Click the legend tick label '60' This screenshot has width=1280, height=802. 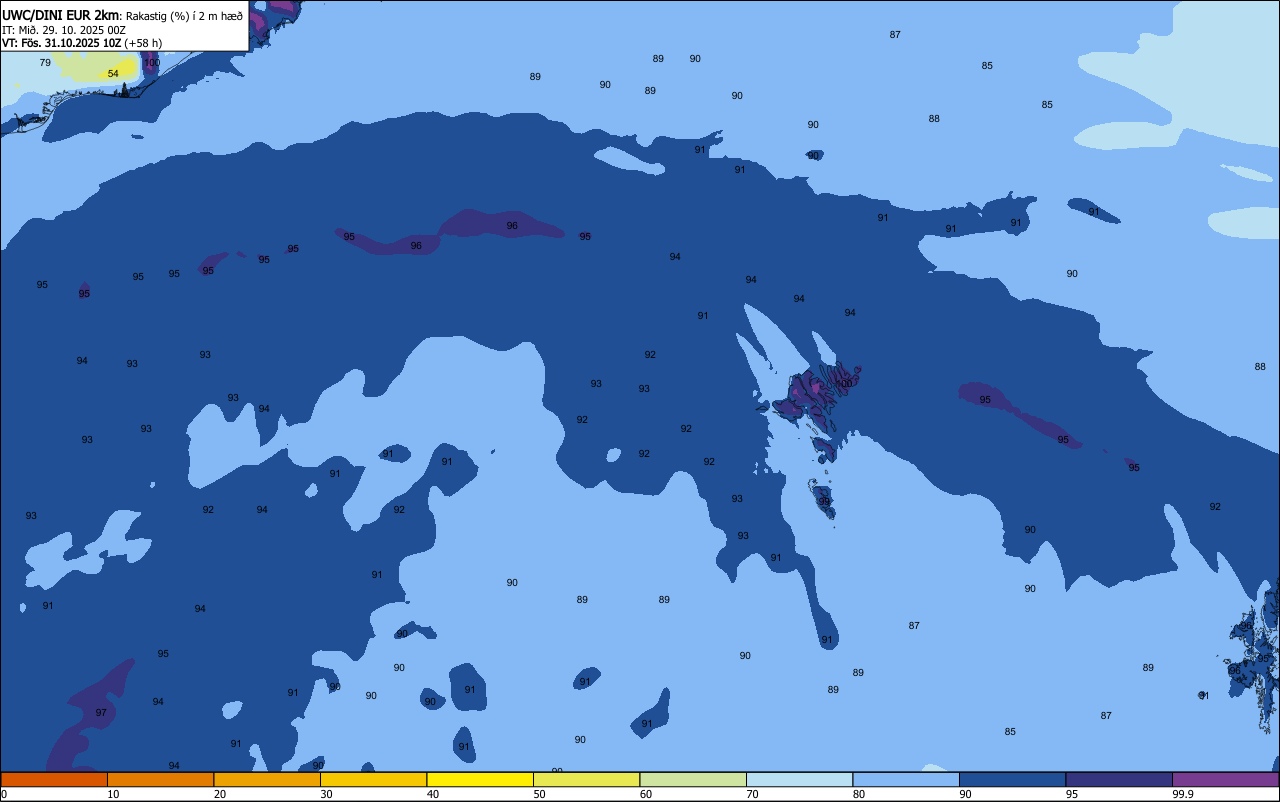646,794
